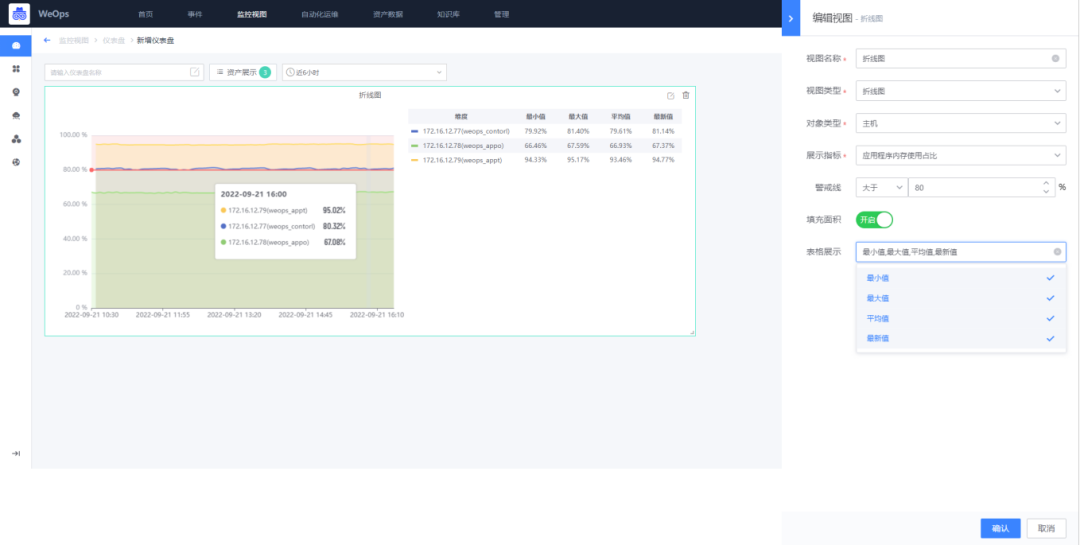Open 资产数据 in top navigation

point(388,14)
